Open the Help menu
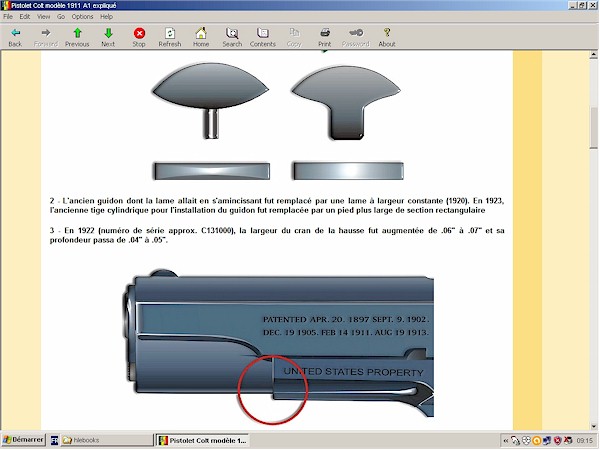 point(106,16)
